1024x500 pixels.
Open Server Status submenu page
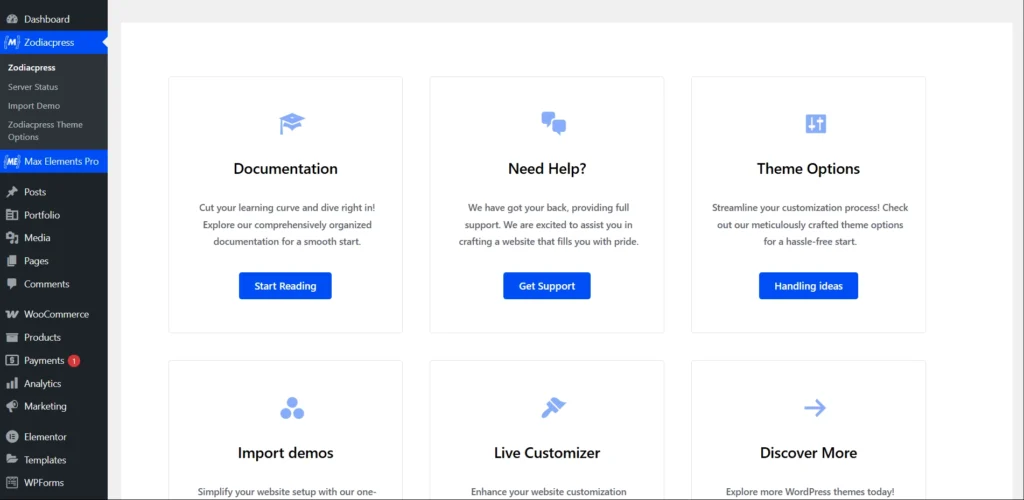click(x=33, y=87)
